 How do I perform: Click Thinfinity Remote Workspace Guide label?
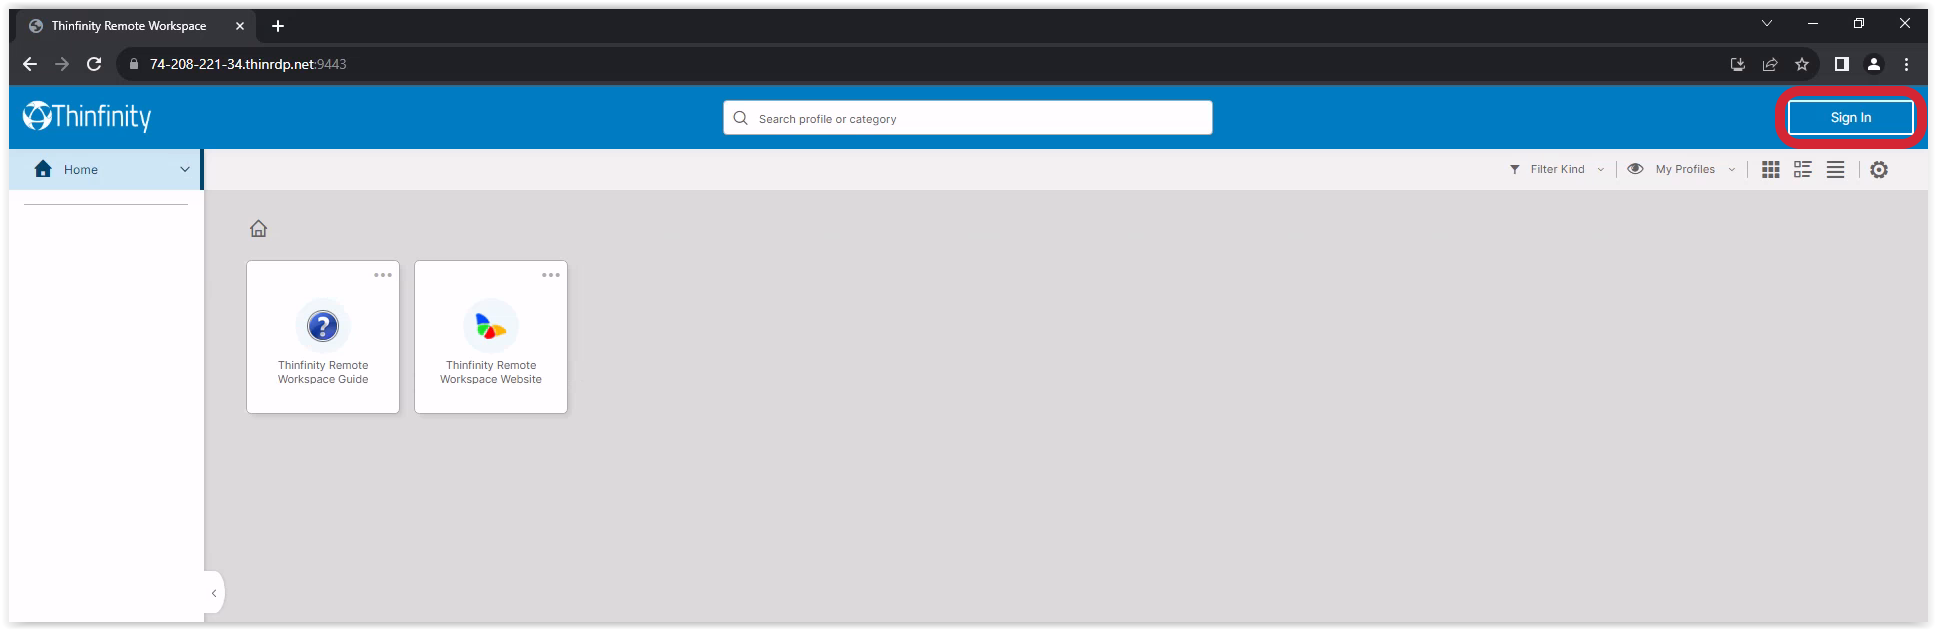pos(323,372)
